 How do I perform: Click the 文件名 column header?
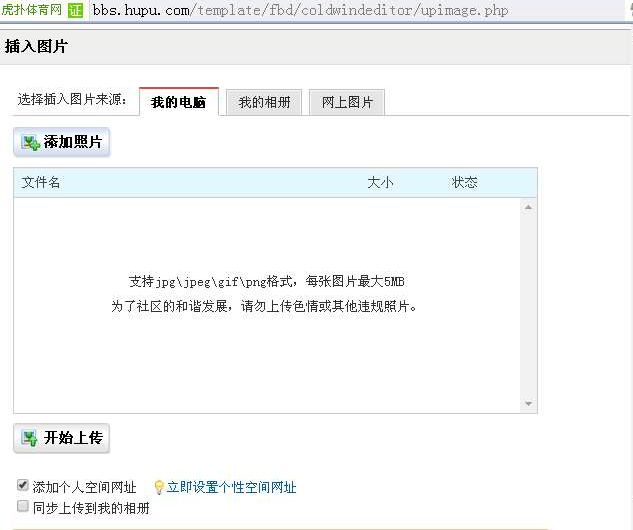[41, 182]
